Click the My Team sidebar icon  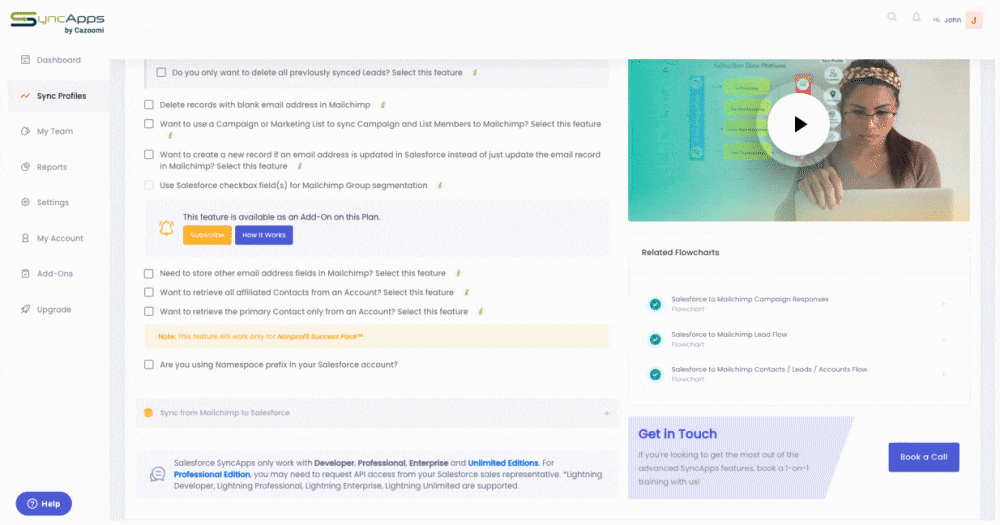point(25,131)
